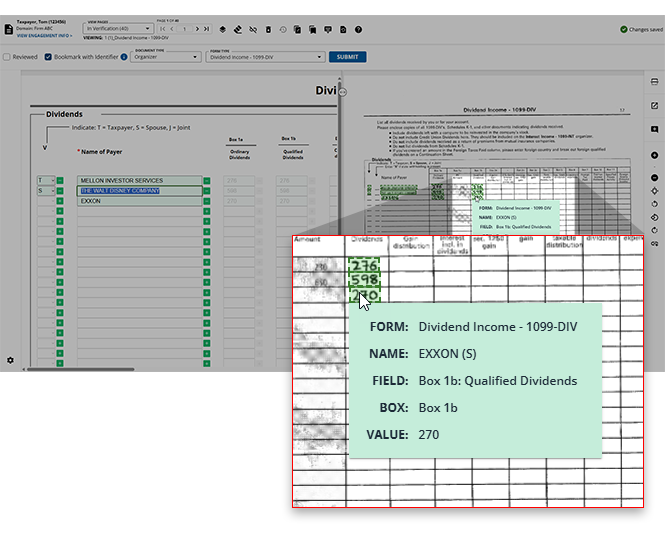Click the comment icon in right sidebar
665x540 pixels.
point(654,129)
